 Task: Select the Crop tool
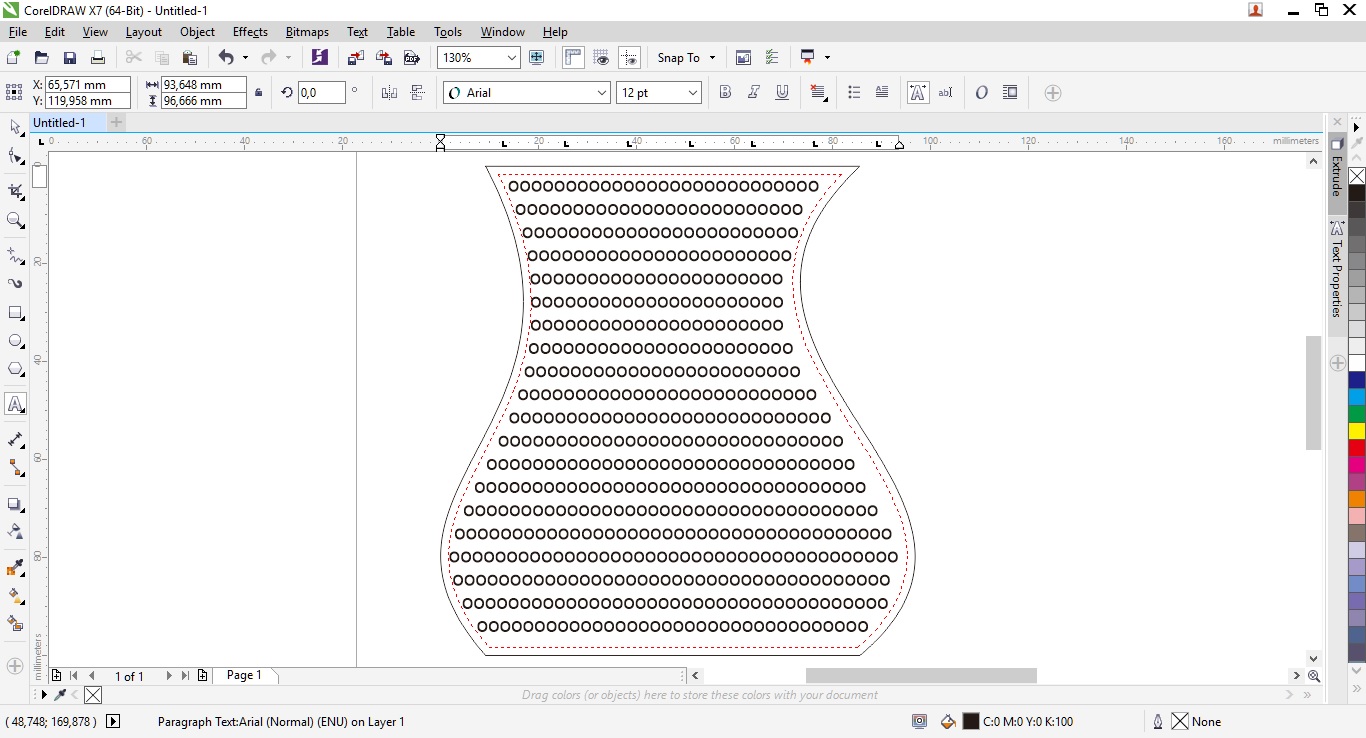pyautogui.click(x=15, y=191)
